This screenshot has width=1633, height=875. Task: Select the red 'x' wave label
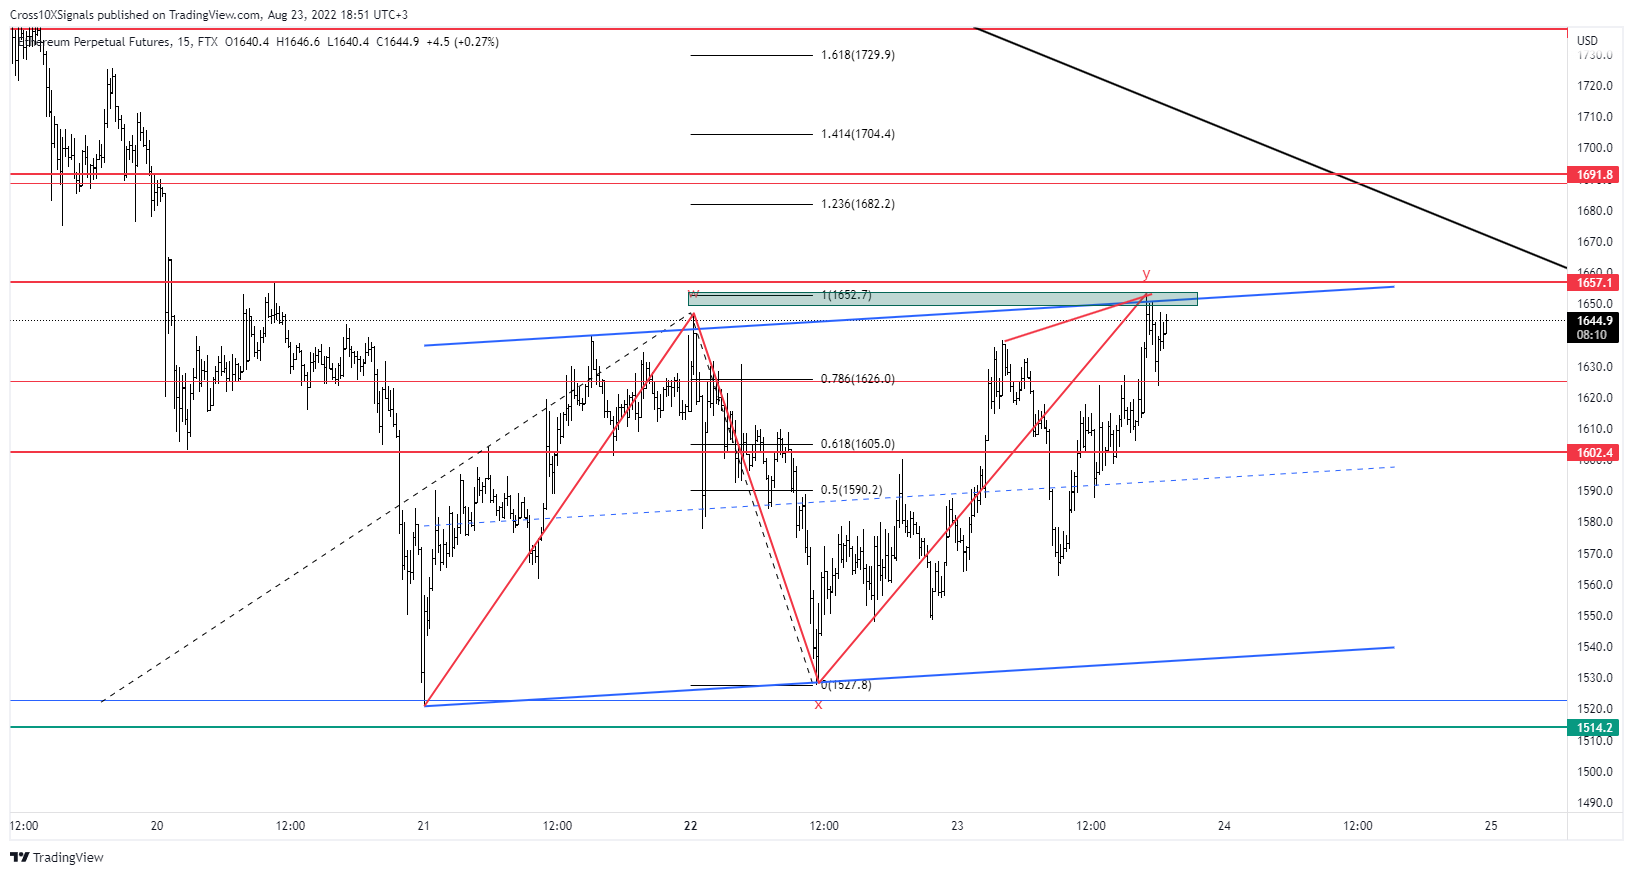click(x=818, y=705)
